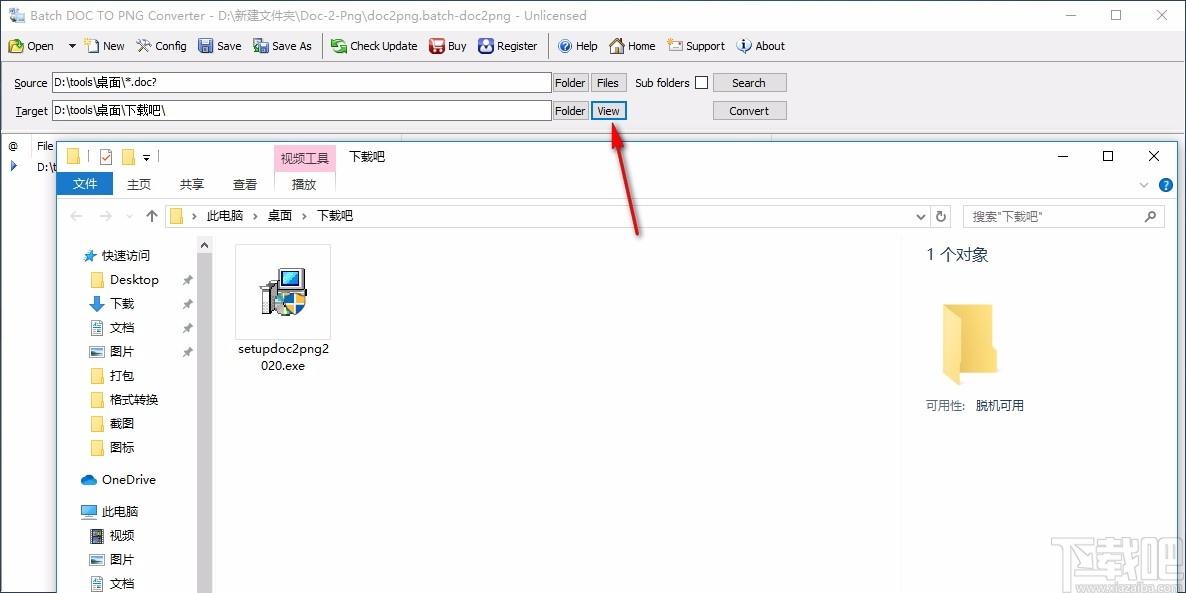Enable the Sub folders checkbox
This screenshot has height=593, width=1186.
(x=701, y=82)
